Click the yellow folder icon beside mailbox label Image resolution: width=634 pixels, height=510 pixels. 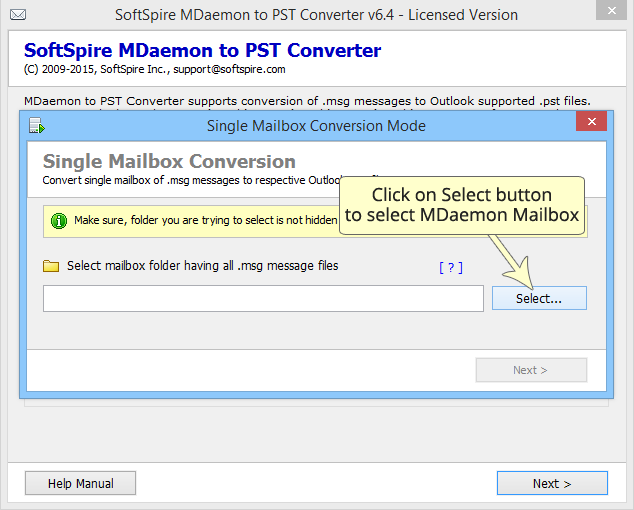click(51, 266)
